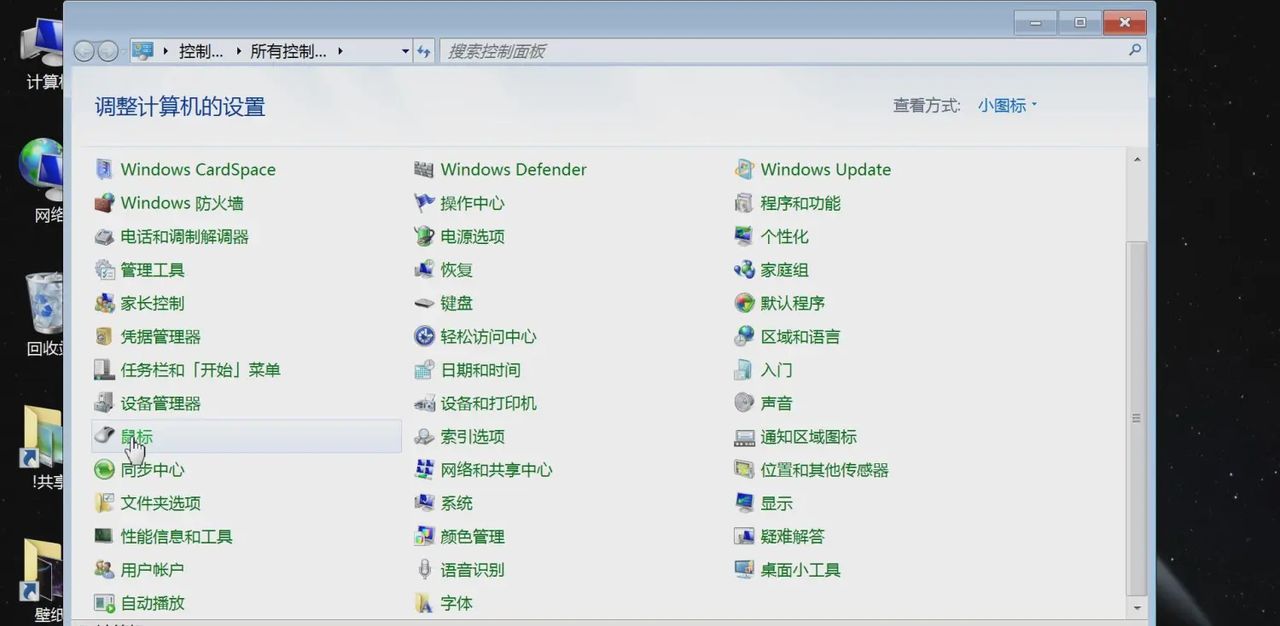Open 疑难解答 link
The width and height of the screenshot is (1280, 626).
pos(792,537)
